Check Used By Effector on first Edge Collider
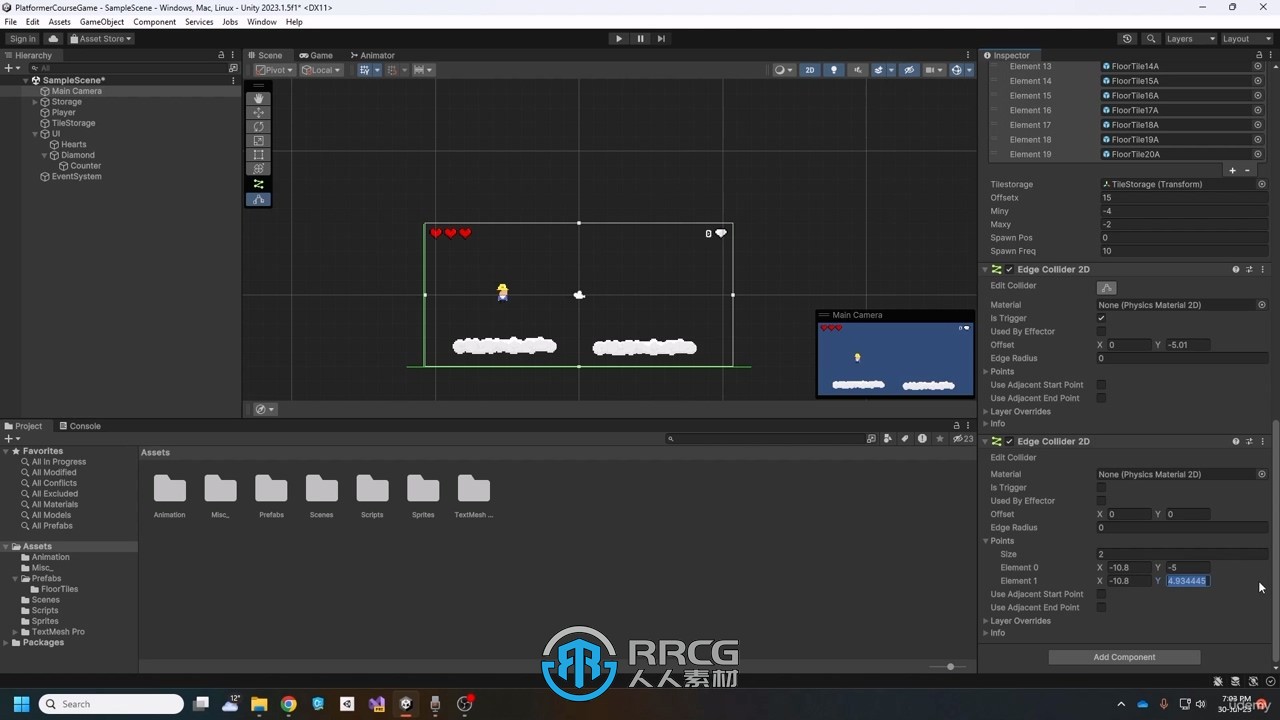Screen dimensions: 1280x720 pos(1101,331)
